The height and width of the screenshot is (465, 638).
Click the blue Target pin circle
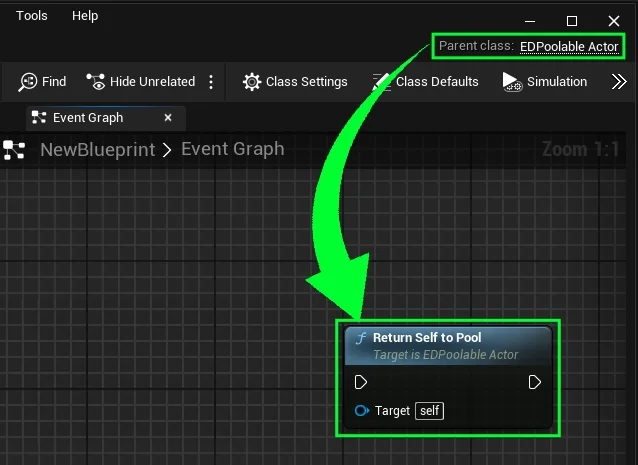click(361, 411)
